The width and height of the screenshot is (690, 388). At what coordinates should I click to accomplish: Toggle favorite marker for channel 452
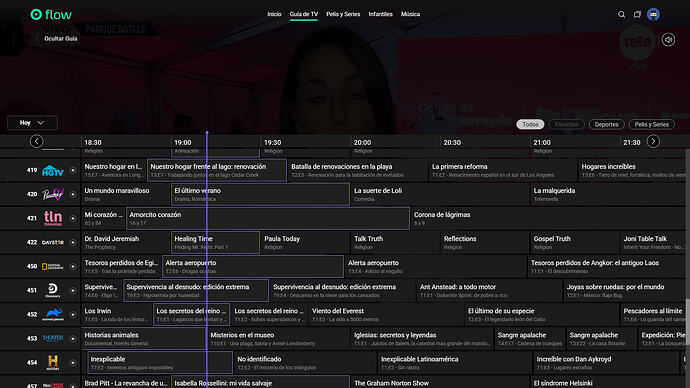point(73,315)
